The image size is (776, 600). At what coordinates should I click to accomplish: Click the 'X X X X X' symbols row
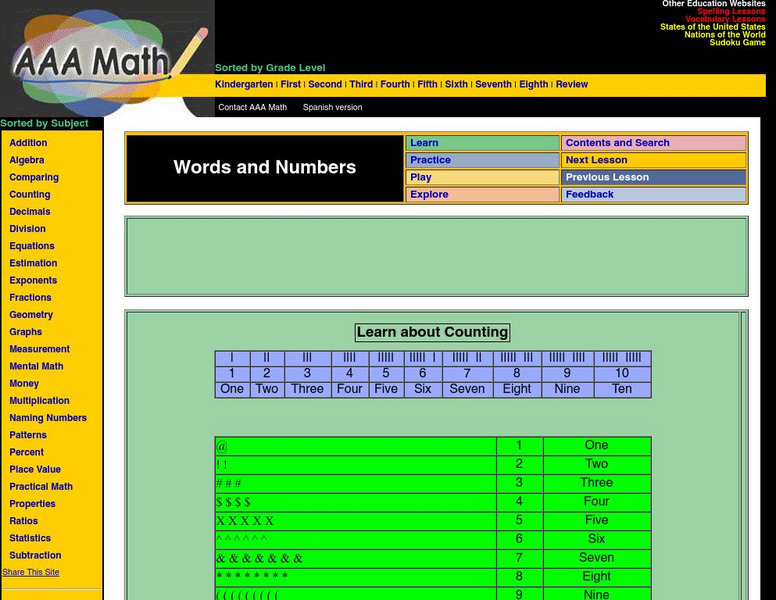point(356,521)
